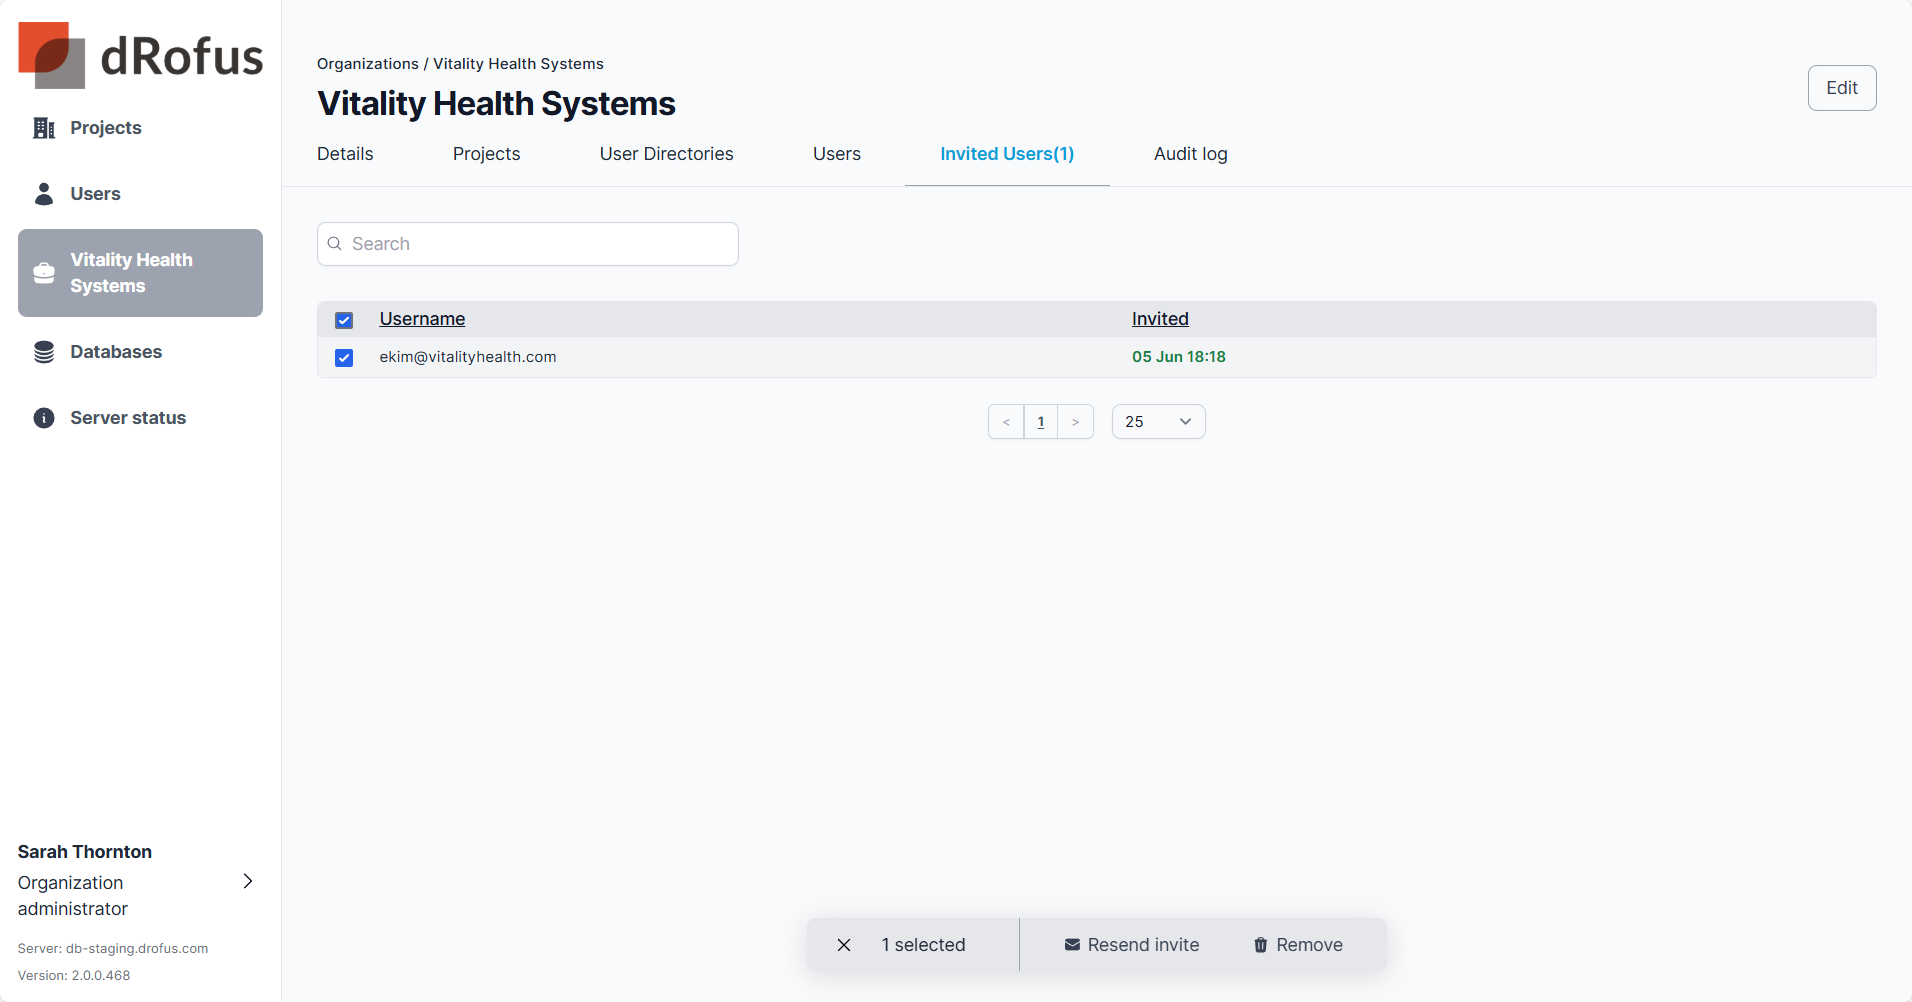Toggle the select-all checkbox in header
The height and width of the screenshot is (1002, 1912).
344,320
